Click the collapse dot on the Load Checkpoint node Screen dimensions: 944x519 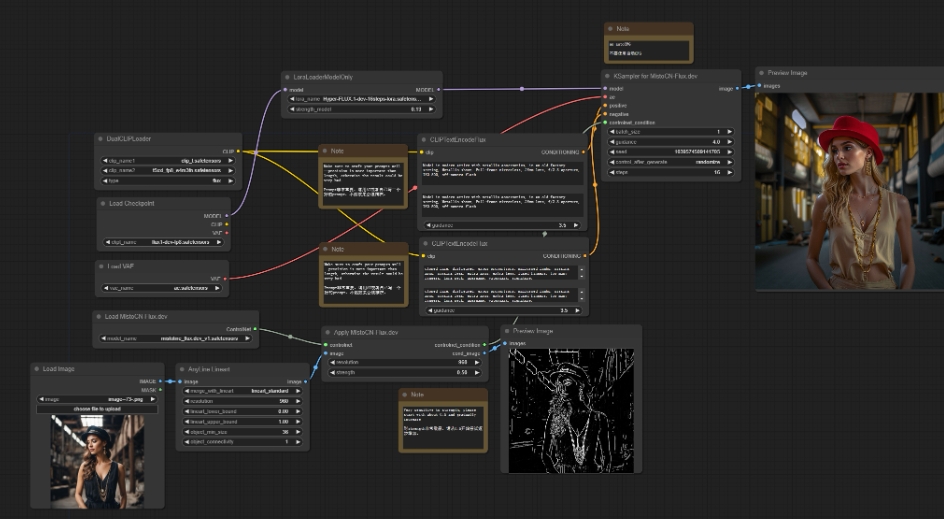tap(102, 203)
